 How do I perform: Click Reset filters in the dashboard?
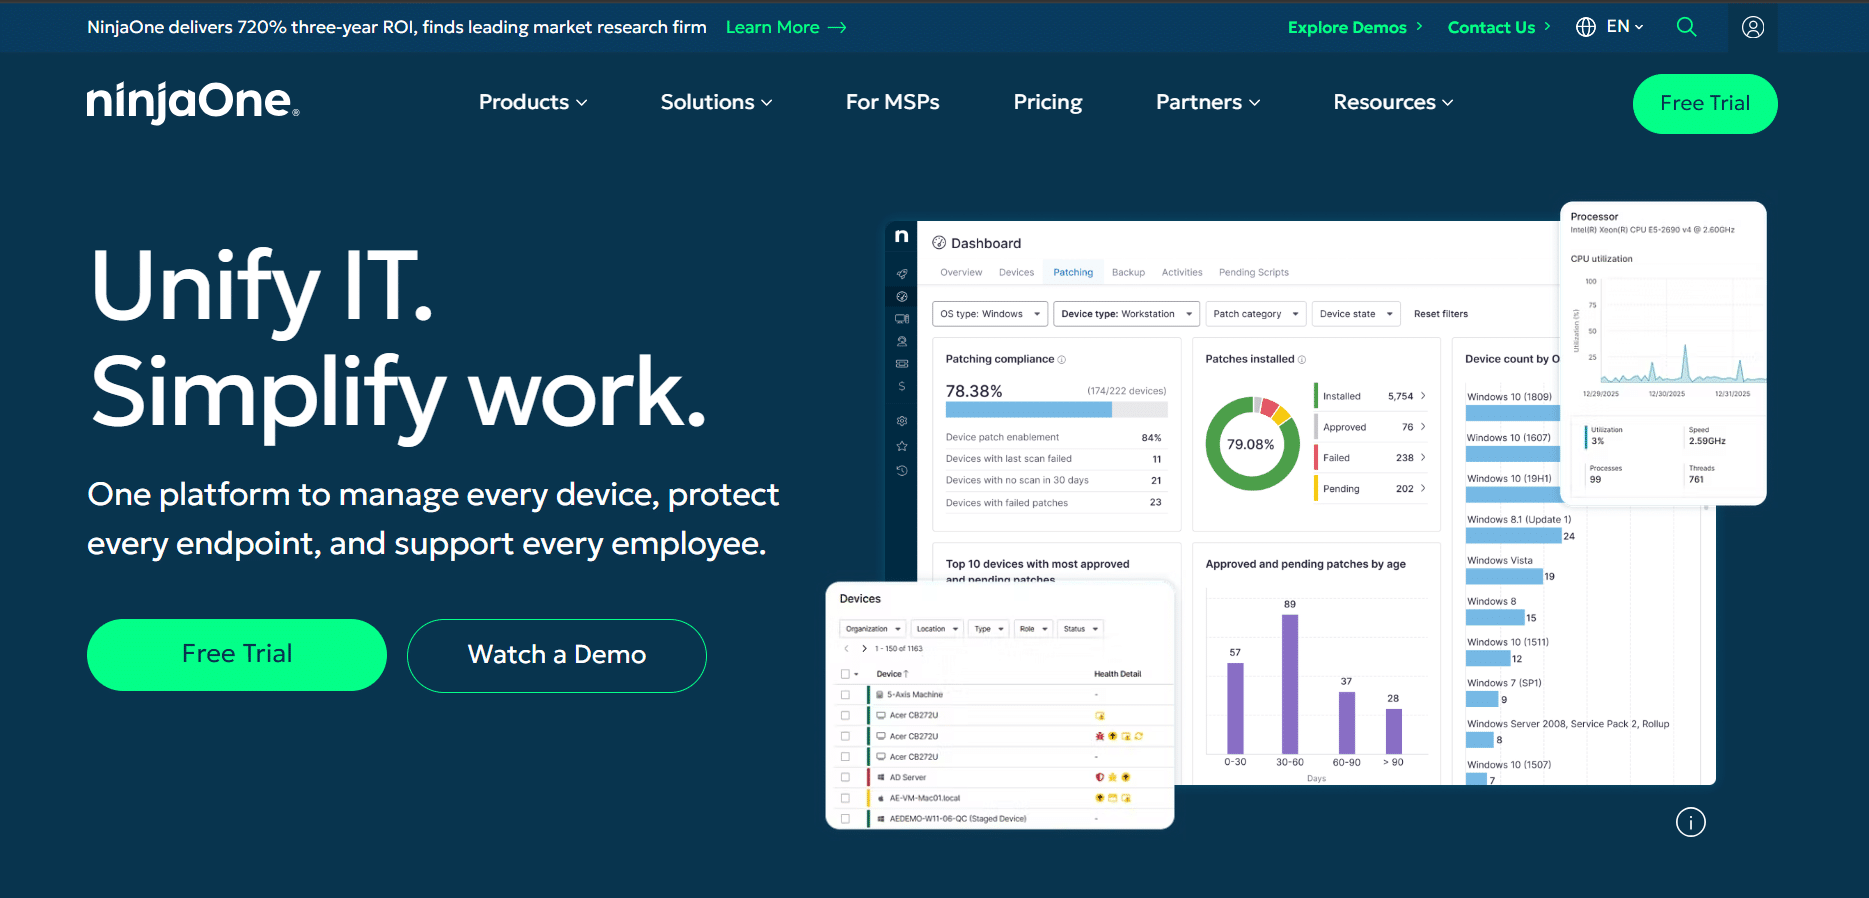click(1441, 314)
